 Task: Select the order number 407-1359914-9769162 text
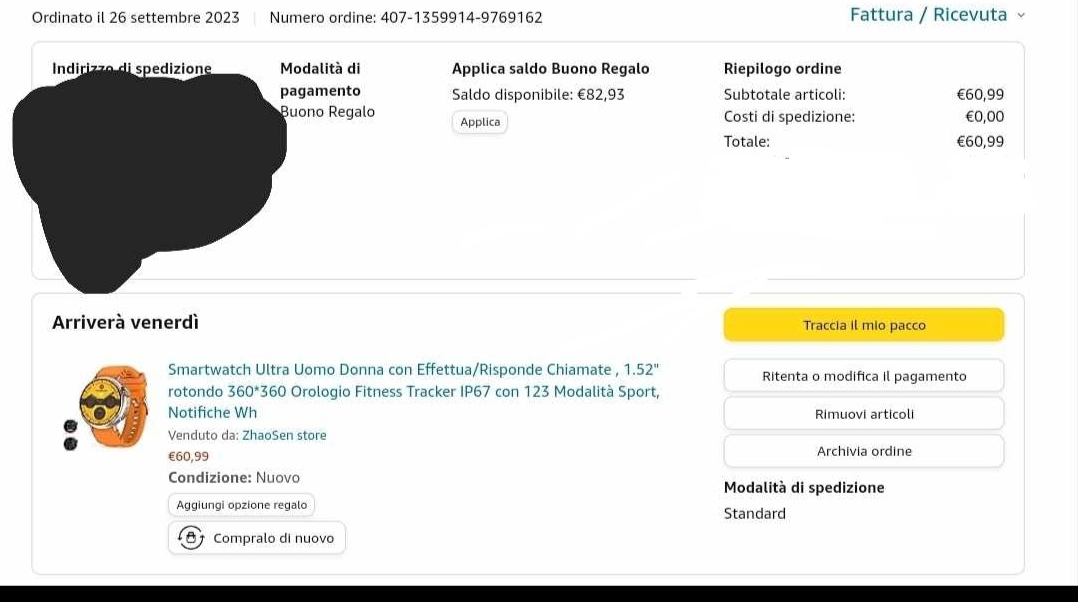pyautogui.click(x=461, y=17)
